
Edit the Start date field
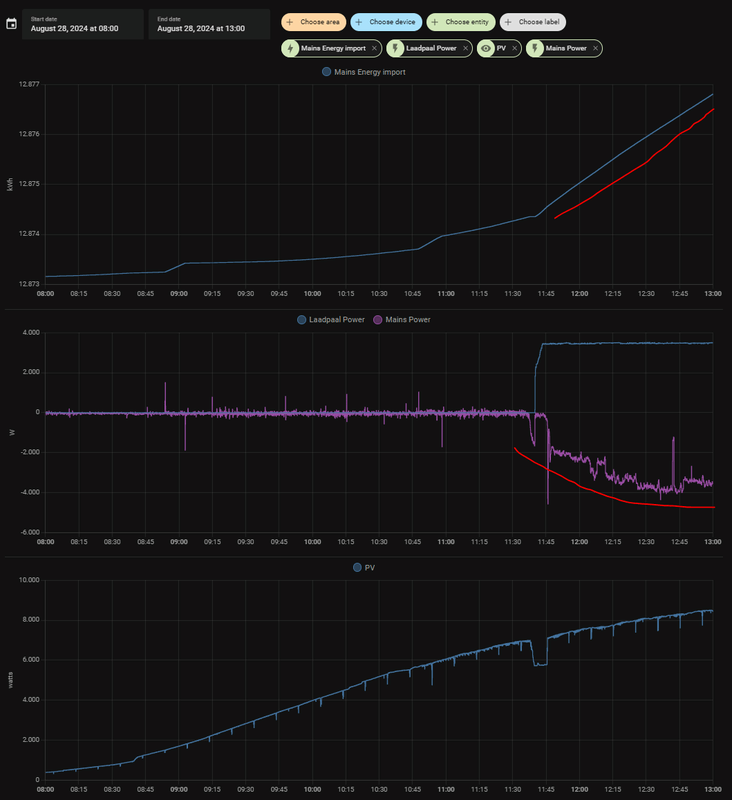click(83, 24)
